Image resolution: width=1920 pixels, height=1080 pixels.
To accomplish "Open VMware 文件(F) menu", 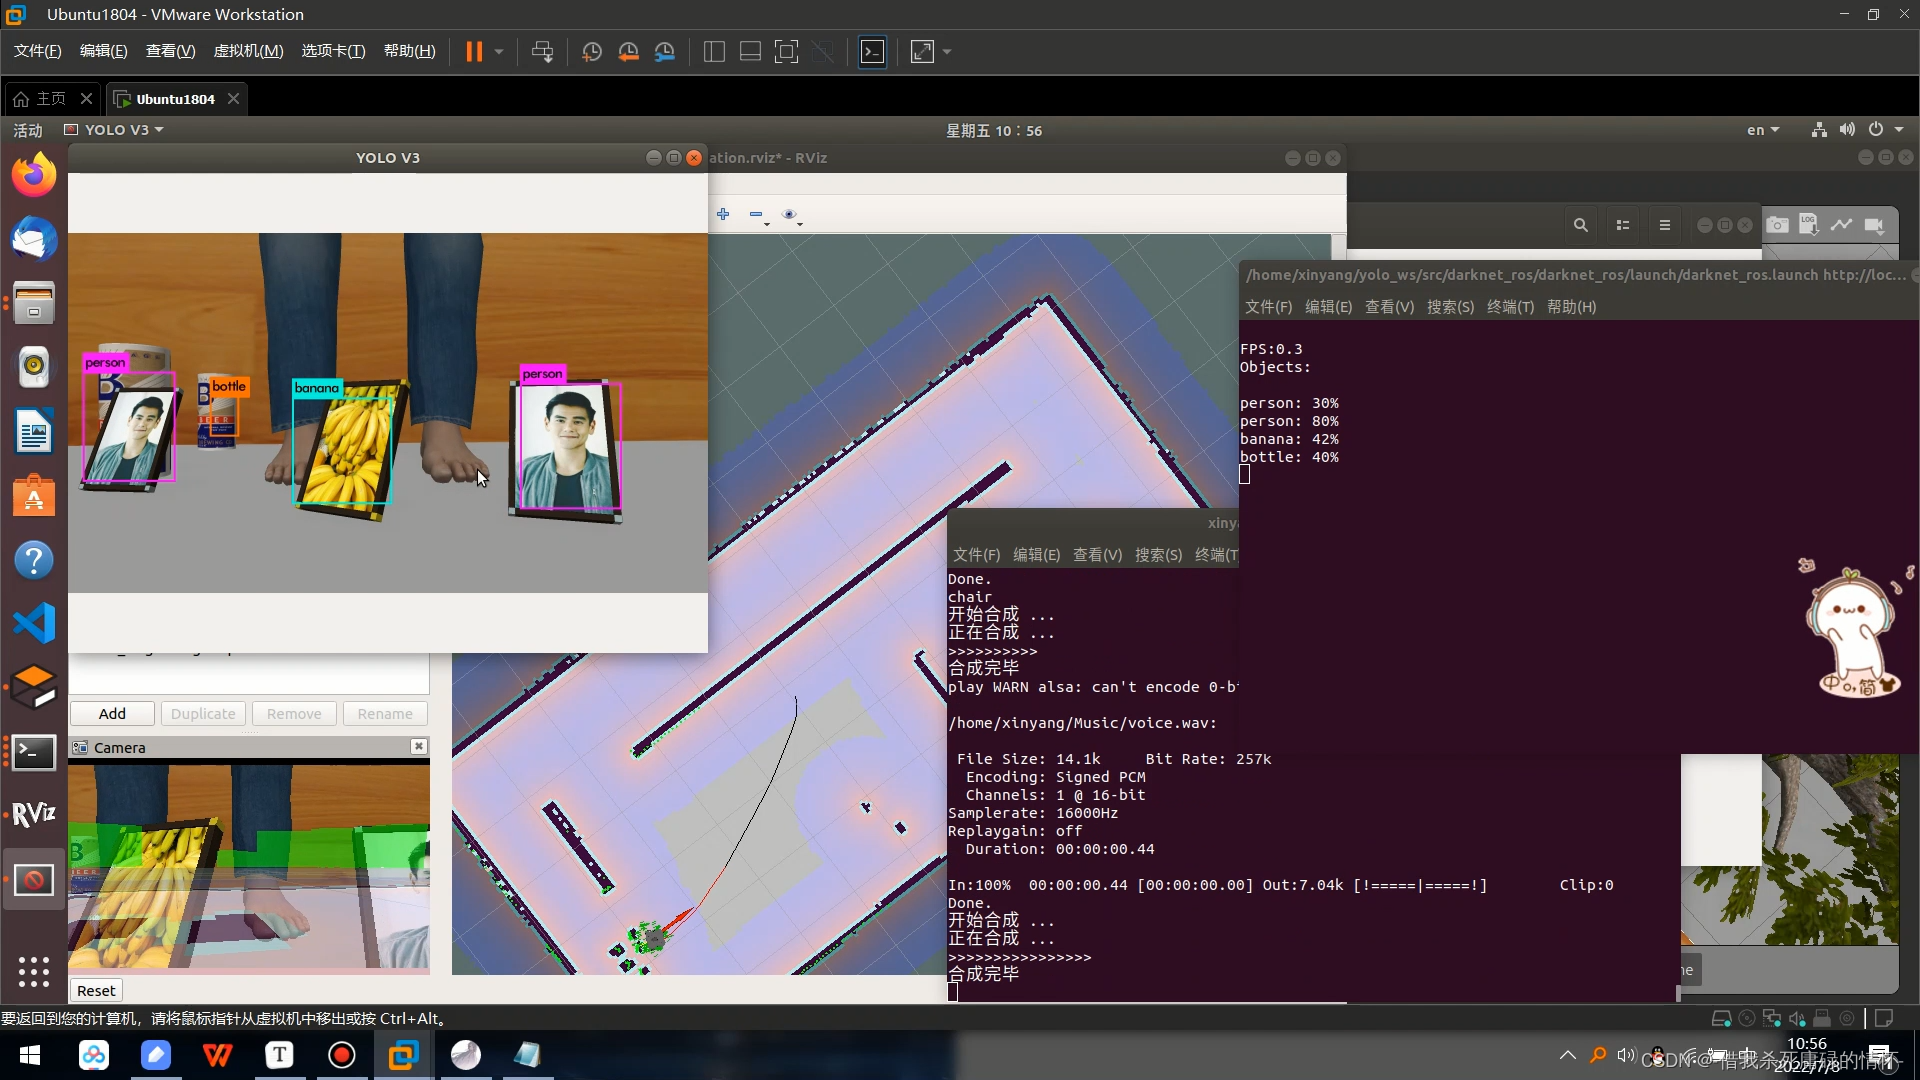I will click(37, 51).
